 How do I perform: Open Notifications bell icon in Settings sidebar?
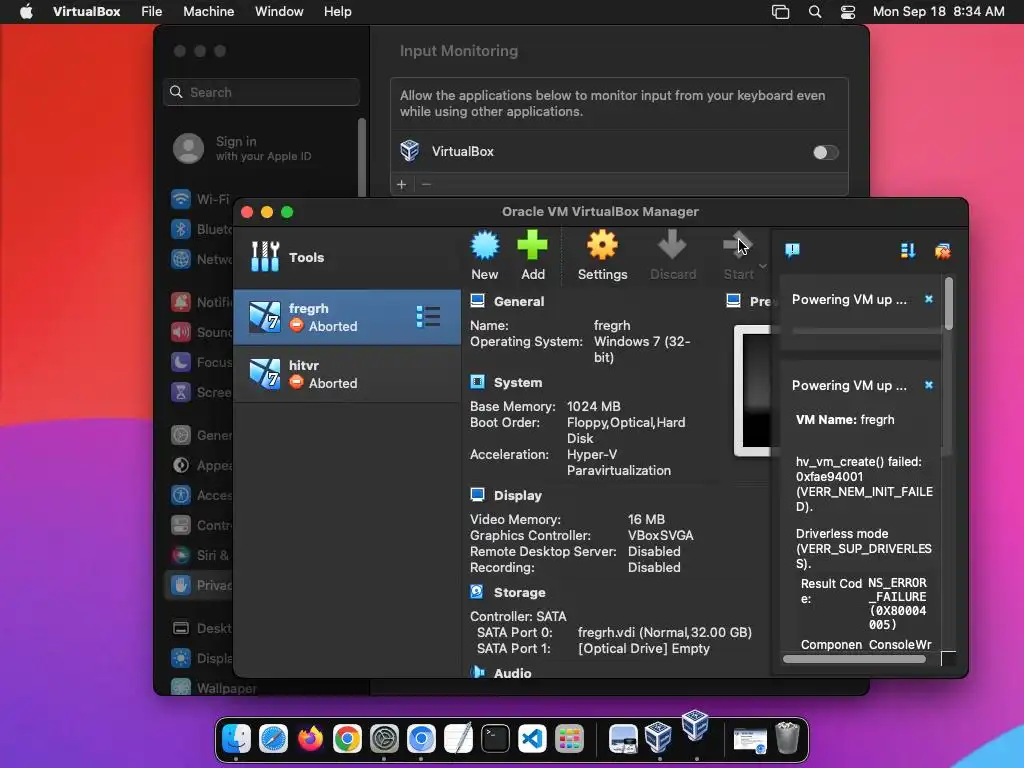(x=181, y=302)
